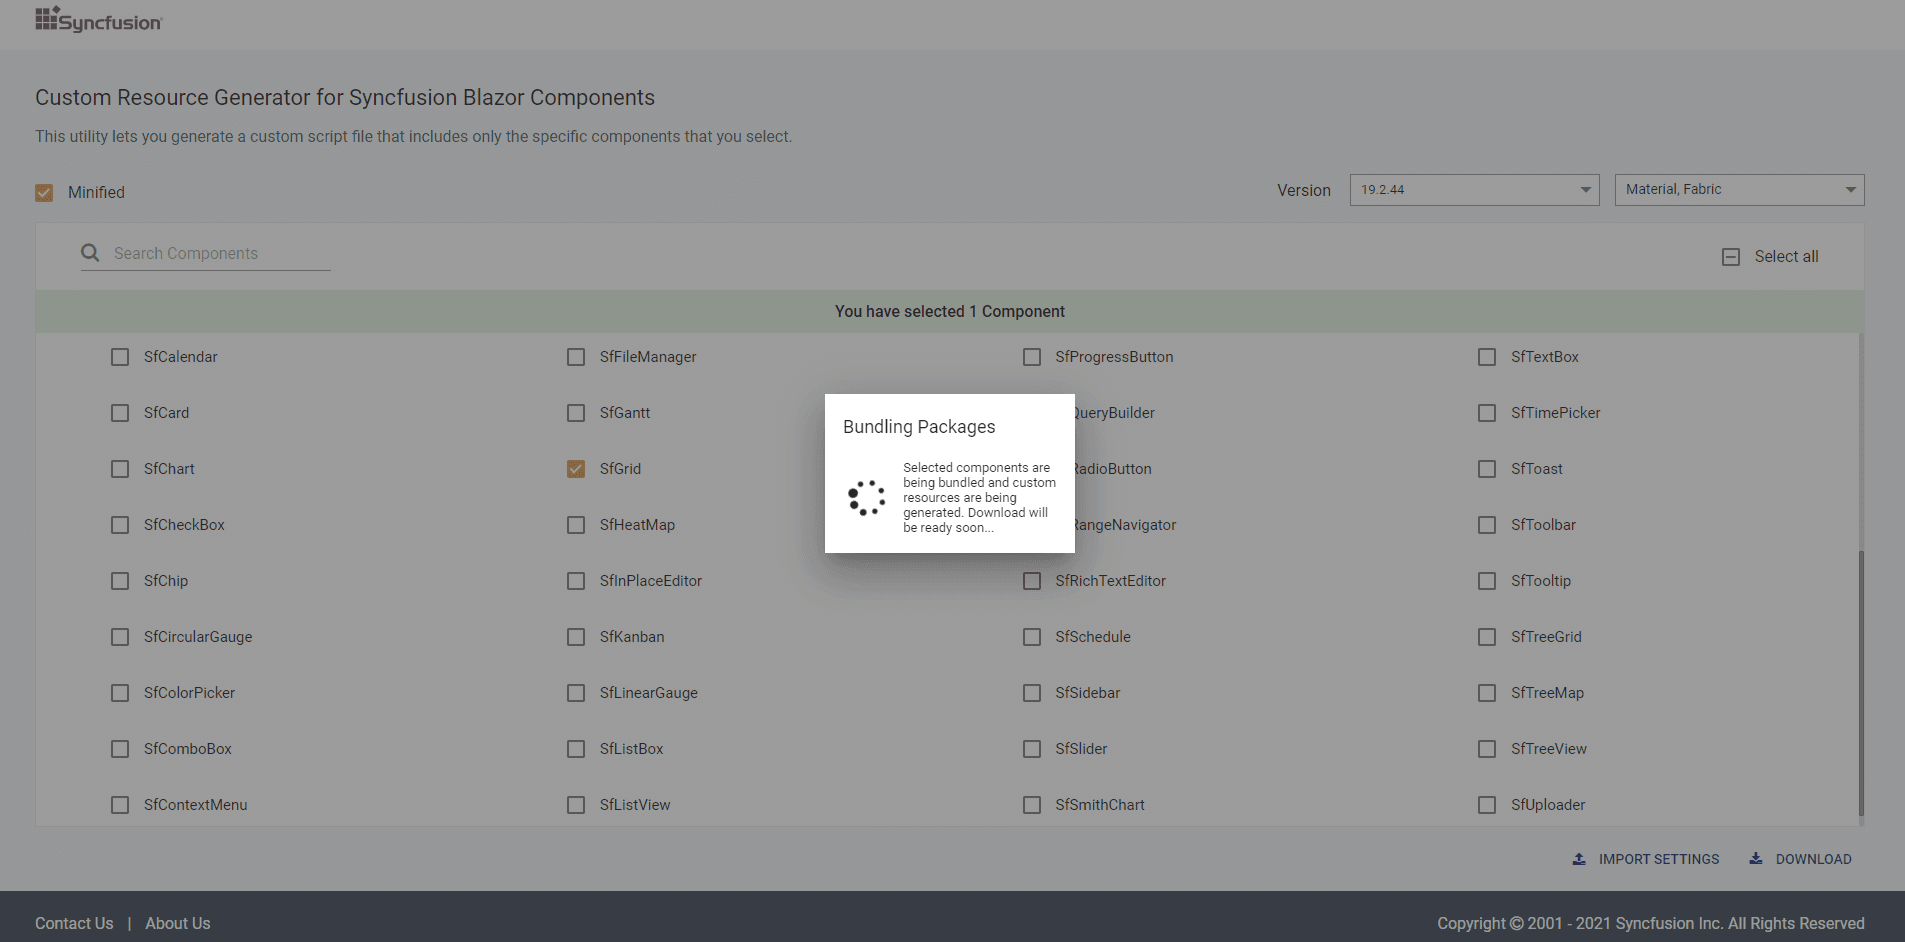Tick the SfUploader checkbox

(1487, 805)
